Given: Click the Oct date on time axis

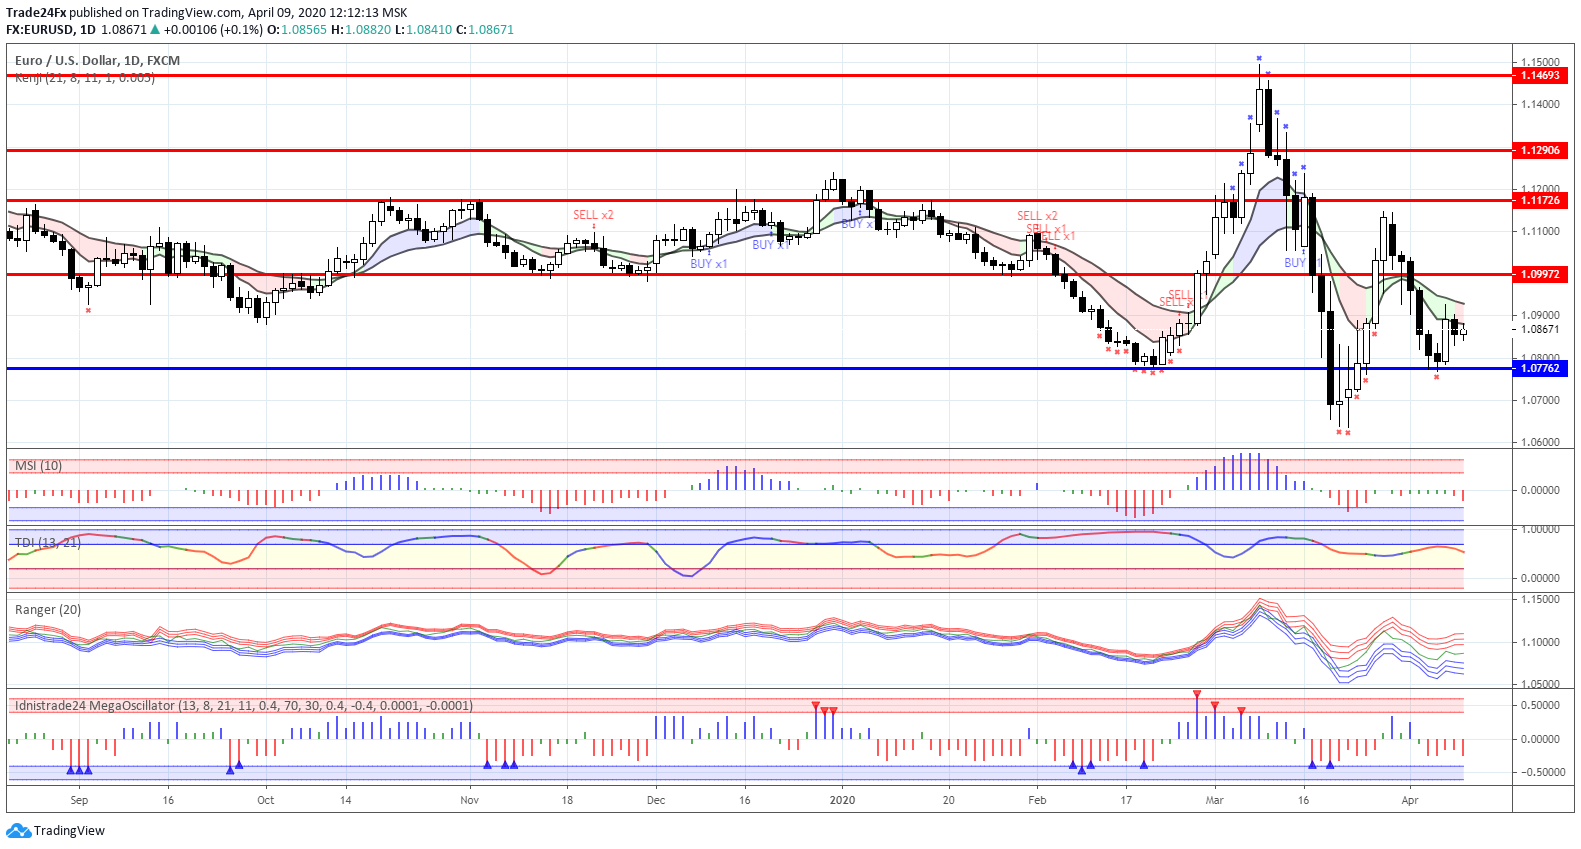Looking at the screenshot, I should point(266,800).
